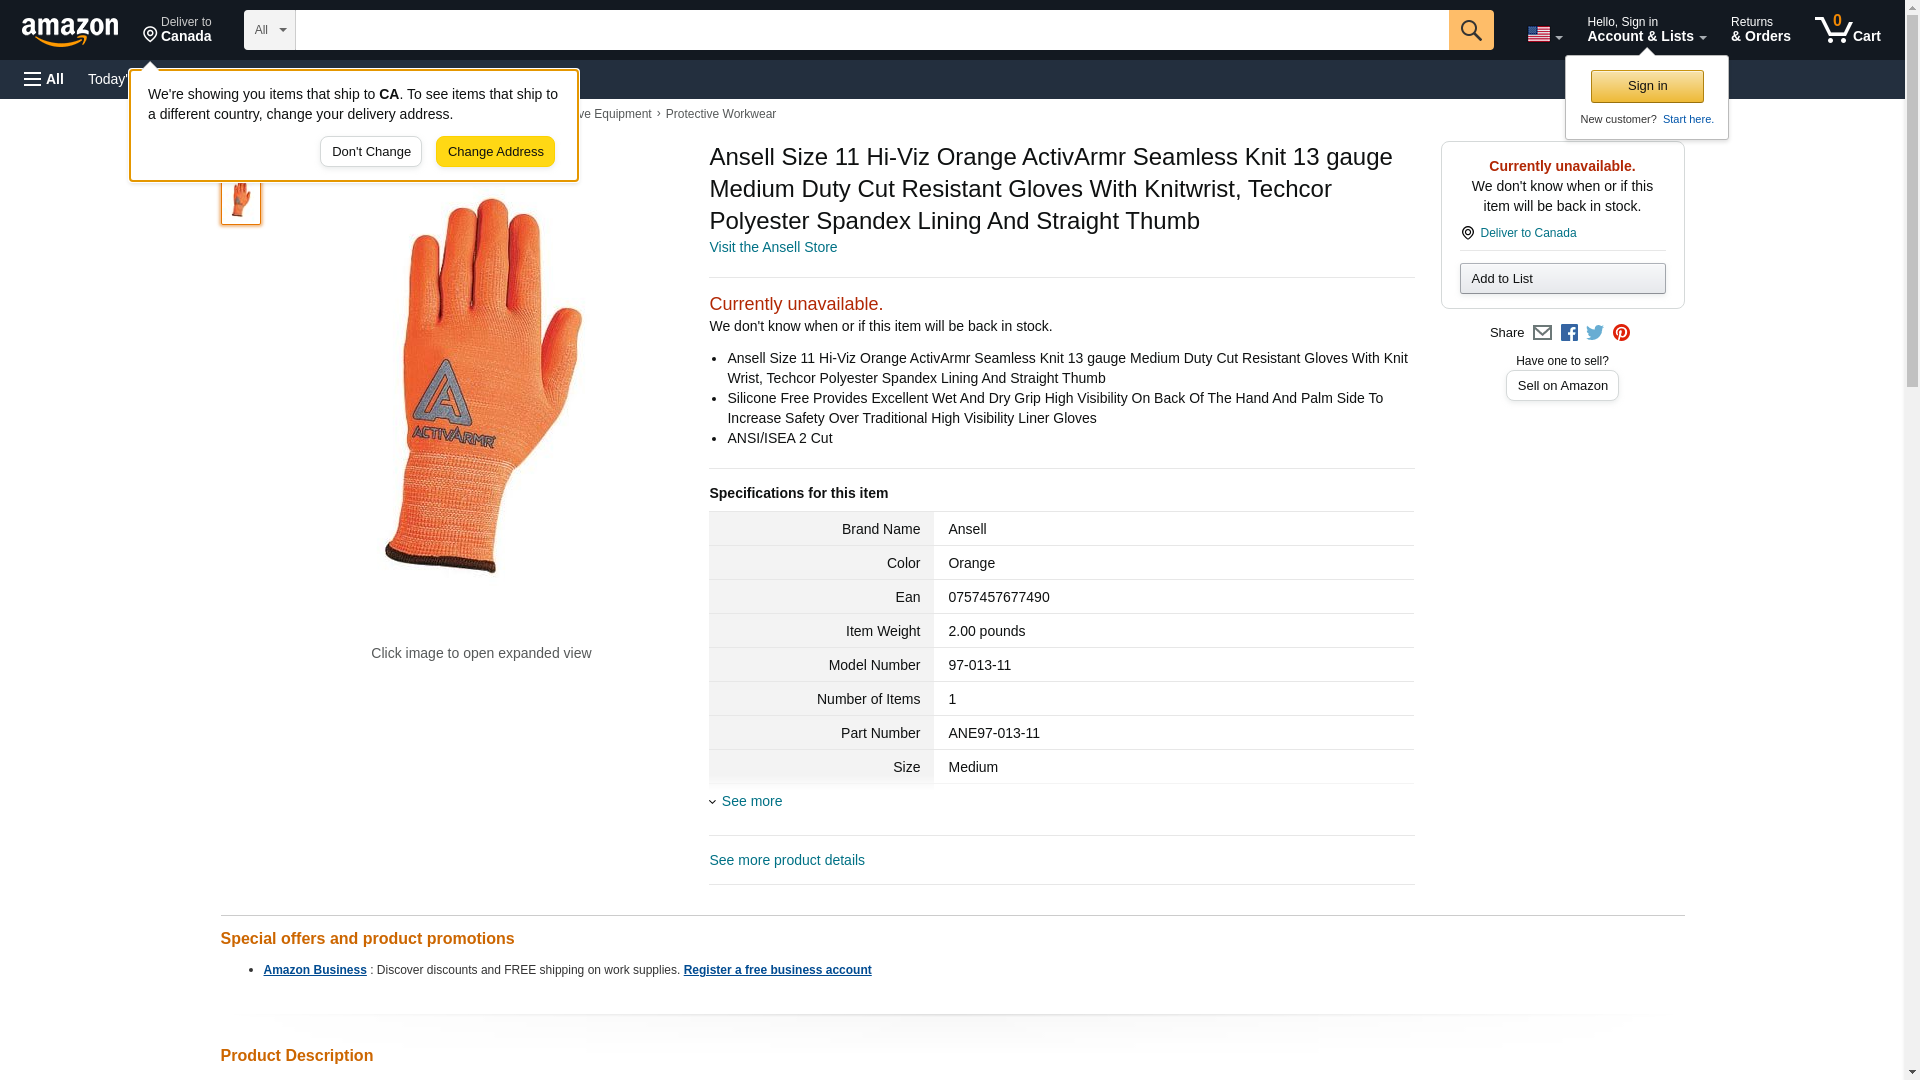The image size is (1920, 1080).
Task: Share product on Facebook icon
Action: [1569, 333]
